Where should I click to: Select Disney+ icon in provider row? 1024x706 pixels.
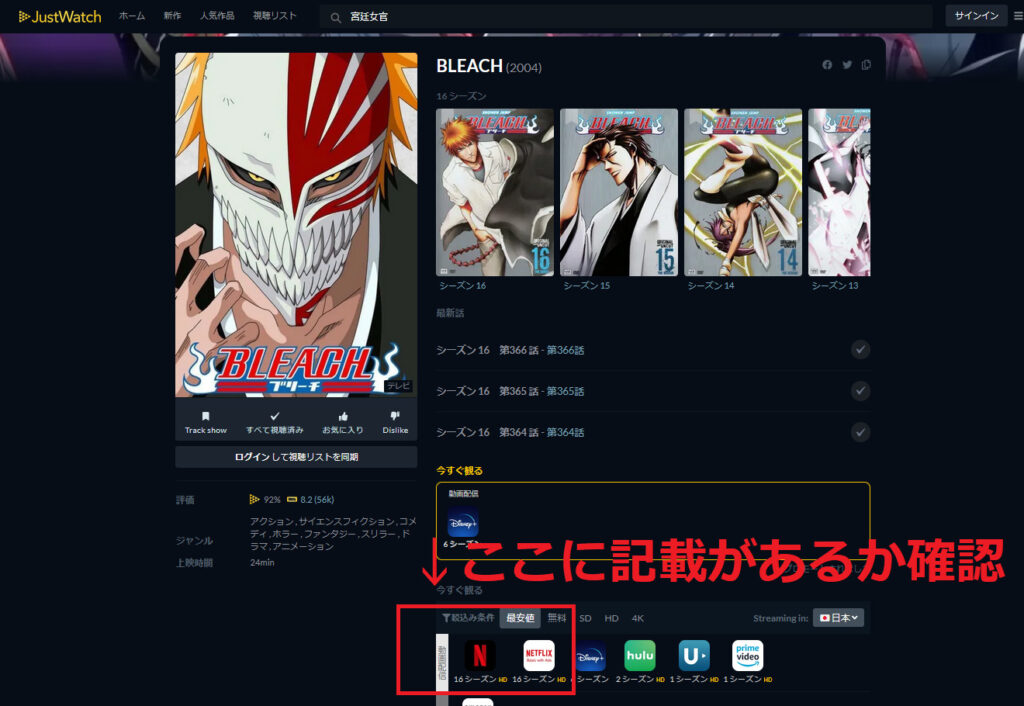[x=591, y=656]
